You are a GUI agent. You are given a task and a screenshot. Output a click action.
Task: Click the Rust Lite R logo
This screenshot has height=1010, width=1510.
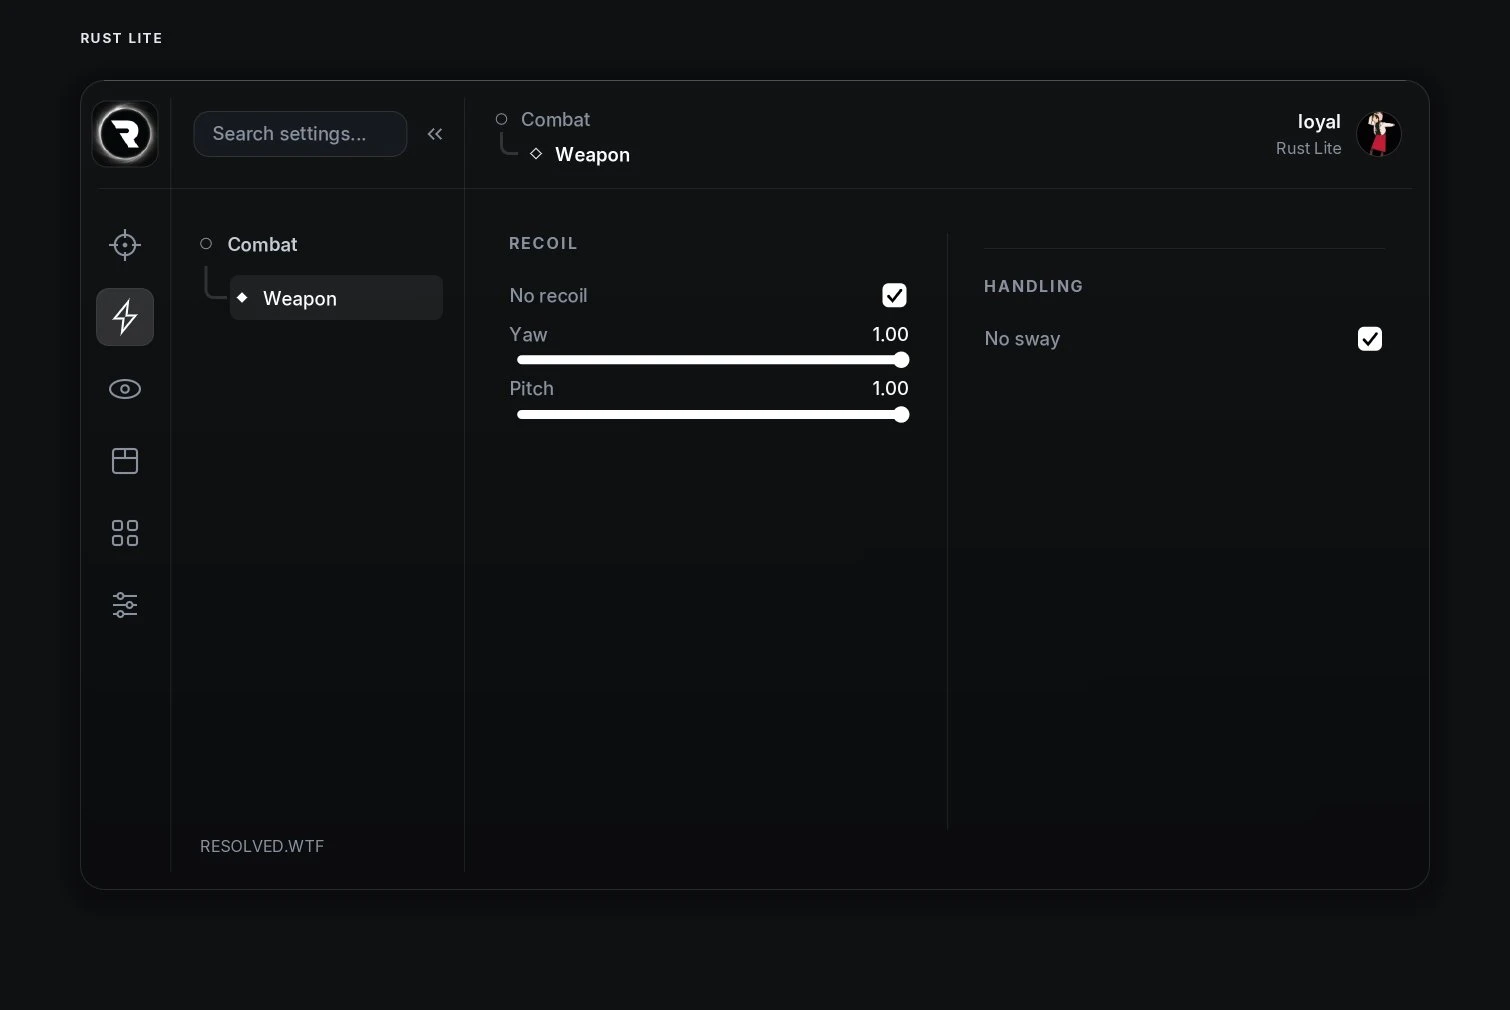125,134
